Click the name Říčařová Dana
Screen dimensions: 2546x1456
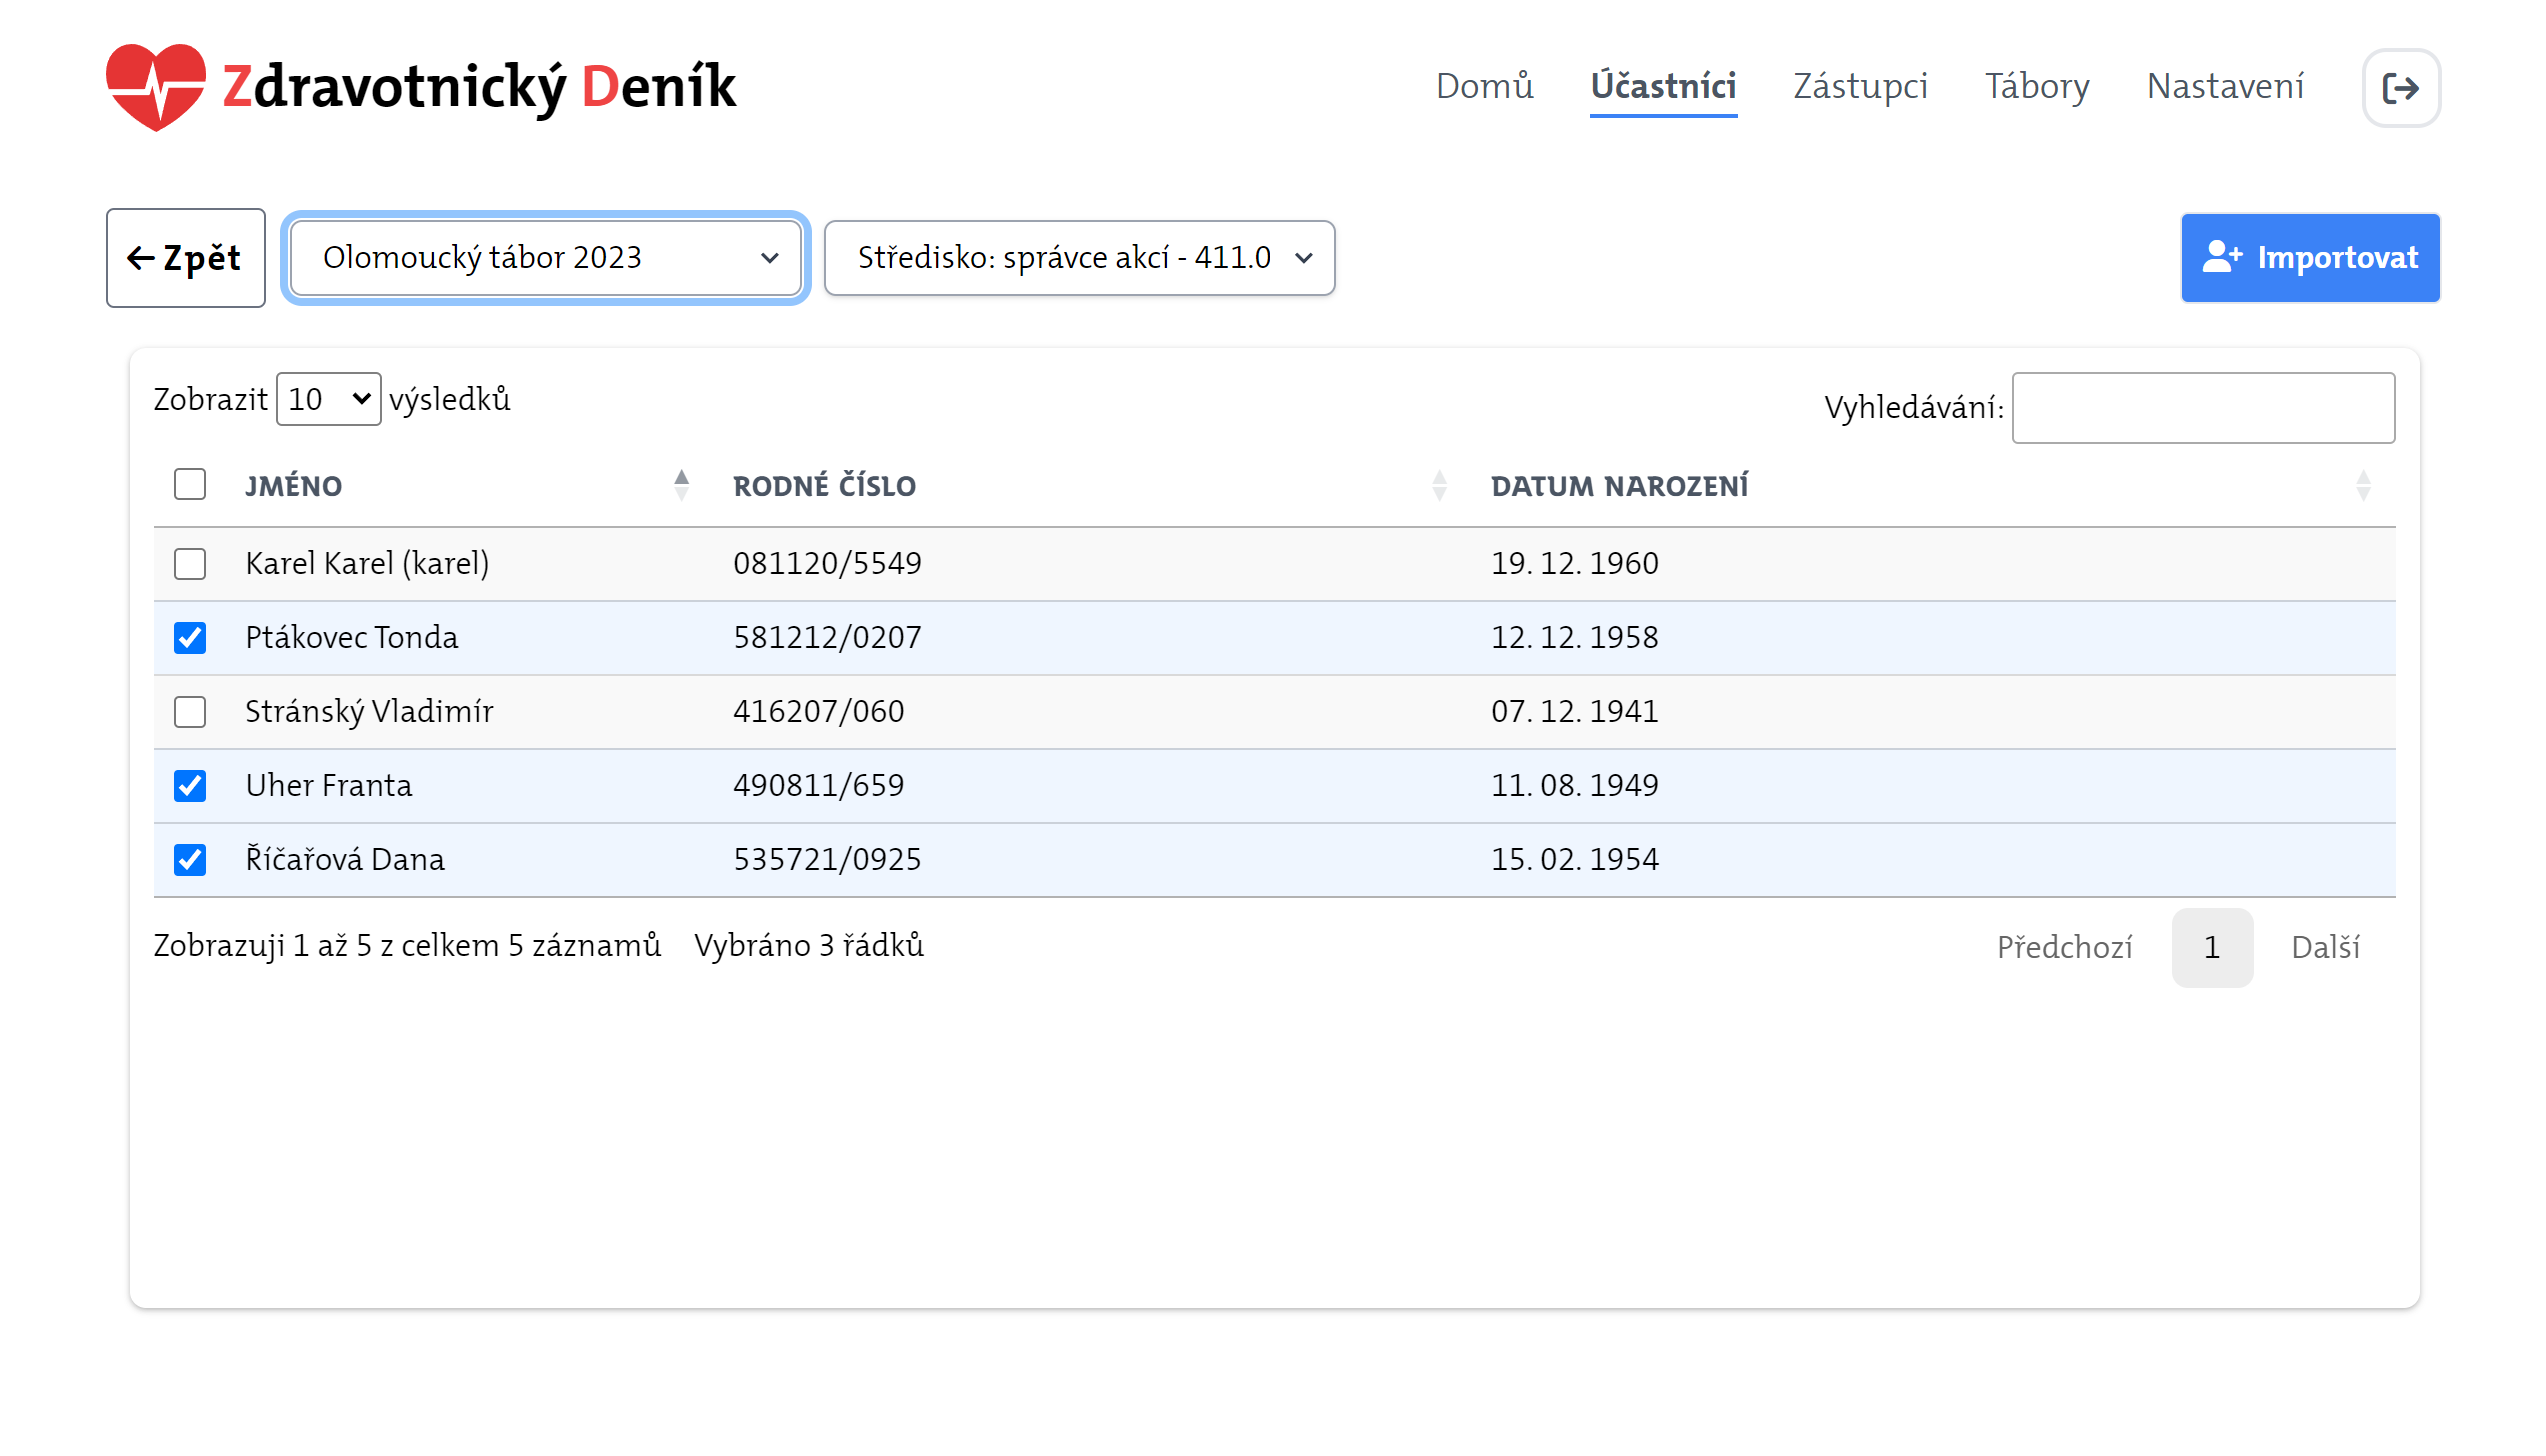coord(345,859)
